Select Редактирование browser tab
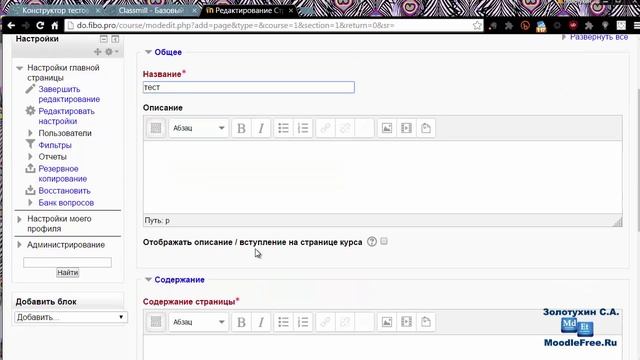 pyautogui.click(x=248, y=10)
